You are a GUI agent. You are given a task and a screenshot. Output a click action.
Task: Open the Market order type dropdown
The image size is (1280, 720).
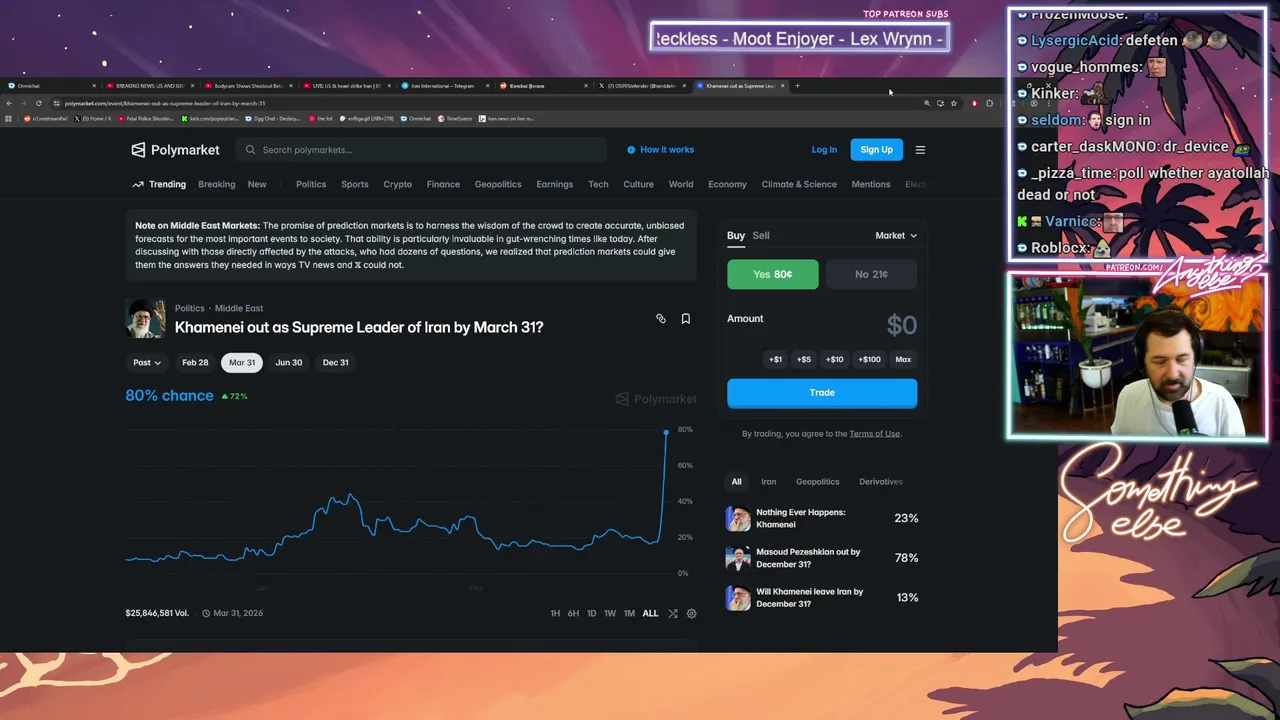pyautogui.click(x=896, y=236)
